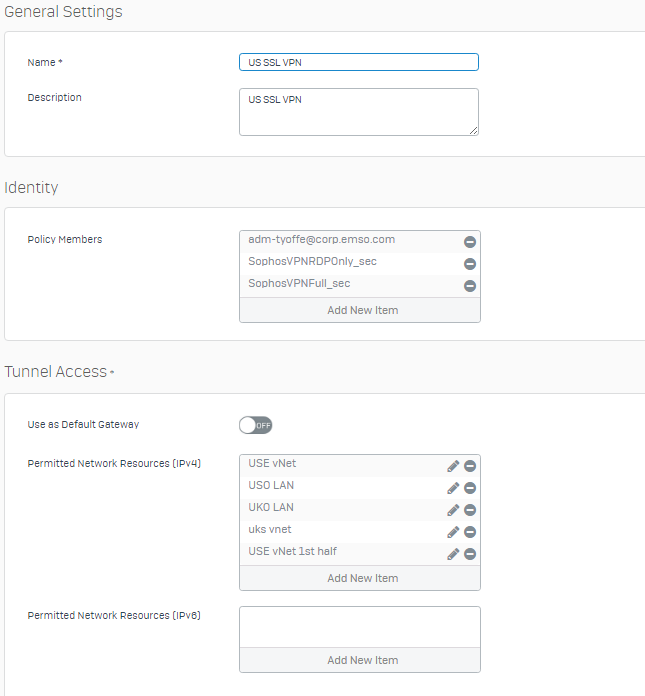Edit the uks vnet resource
The width and height of the screenshot is (645, 696).
coord(453,532)
